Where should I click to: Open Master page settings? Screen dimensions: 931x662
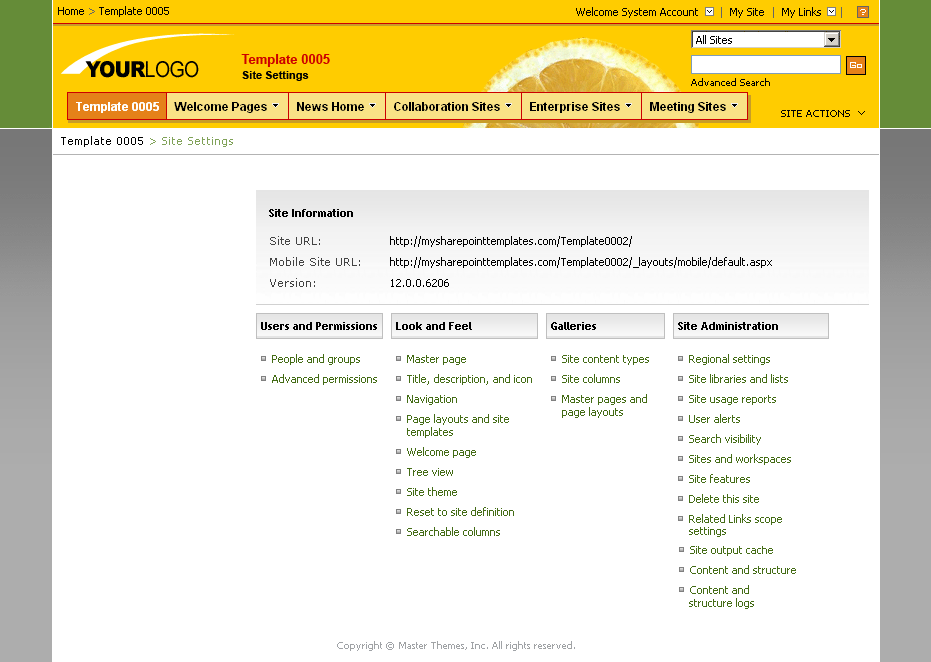point(435,359)
